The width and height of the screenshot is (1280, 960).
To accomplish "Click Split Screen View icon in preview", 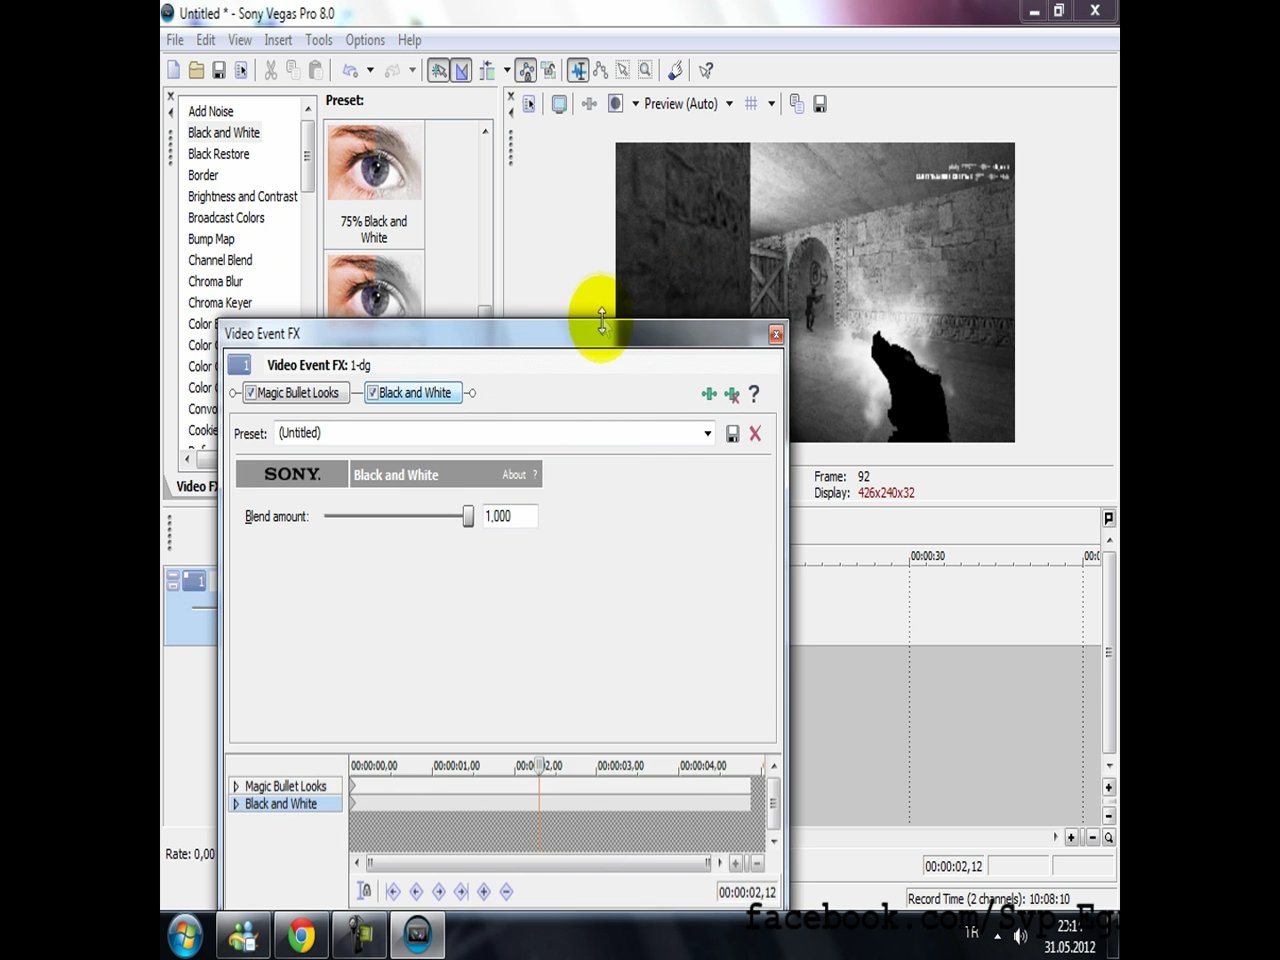I will [x=616, y=104].
